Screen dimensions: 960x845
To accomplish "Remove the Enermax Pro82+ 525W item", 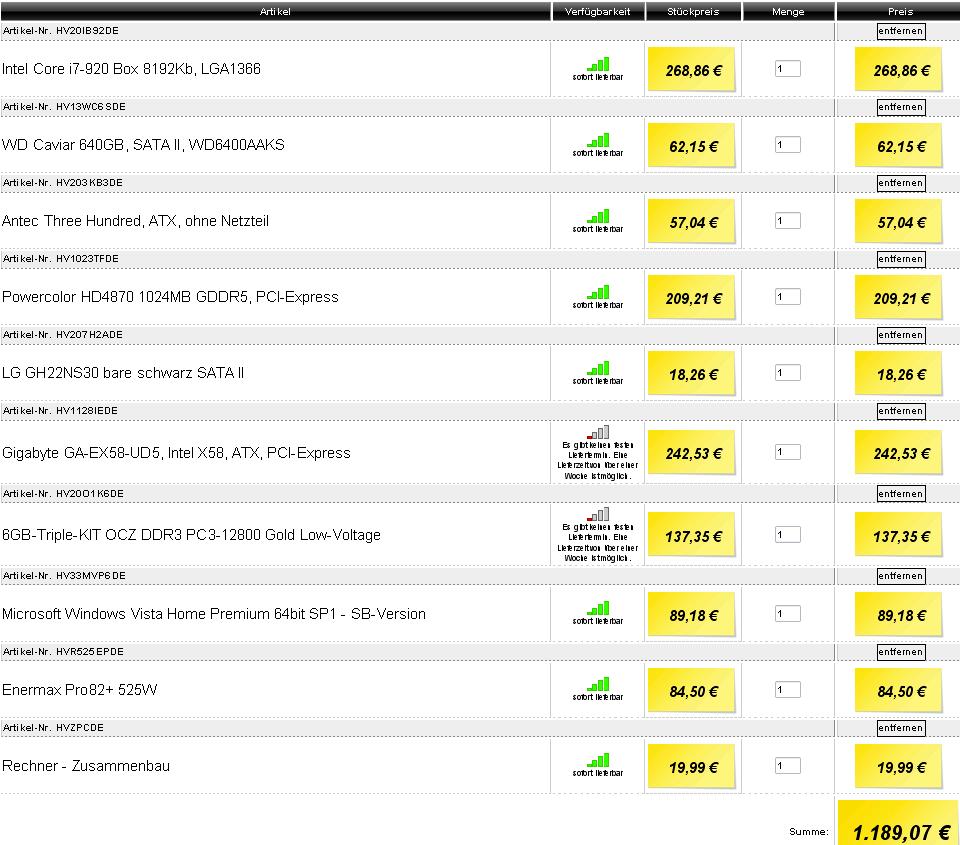I will click(901, 652).
